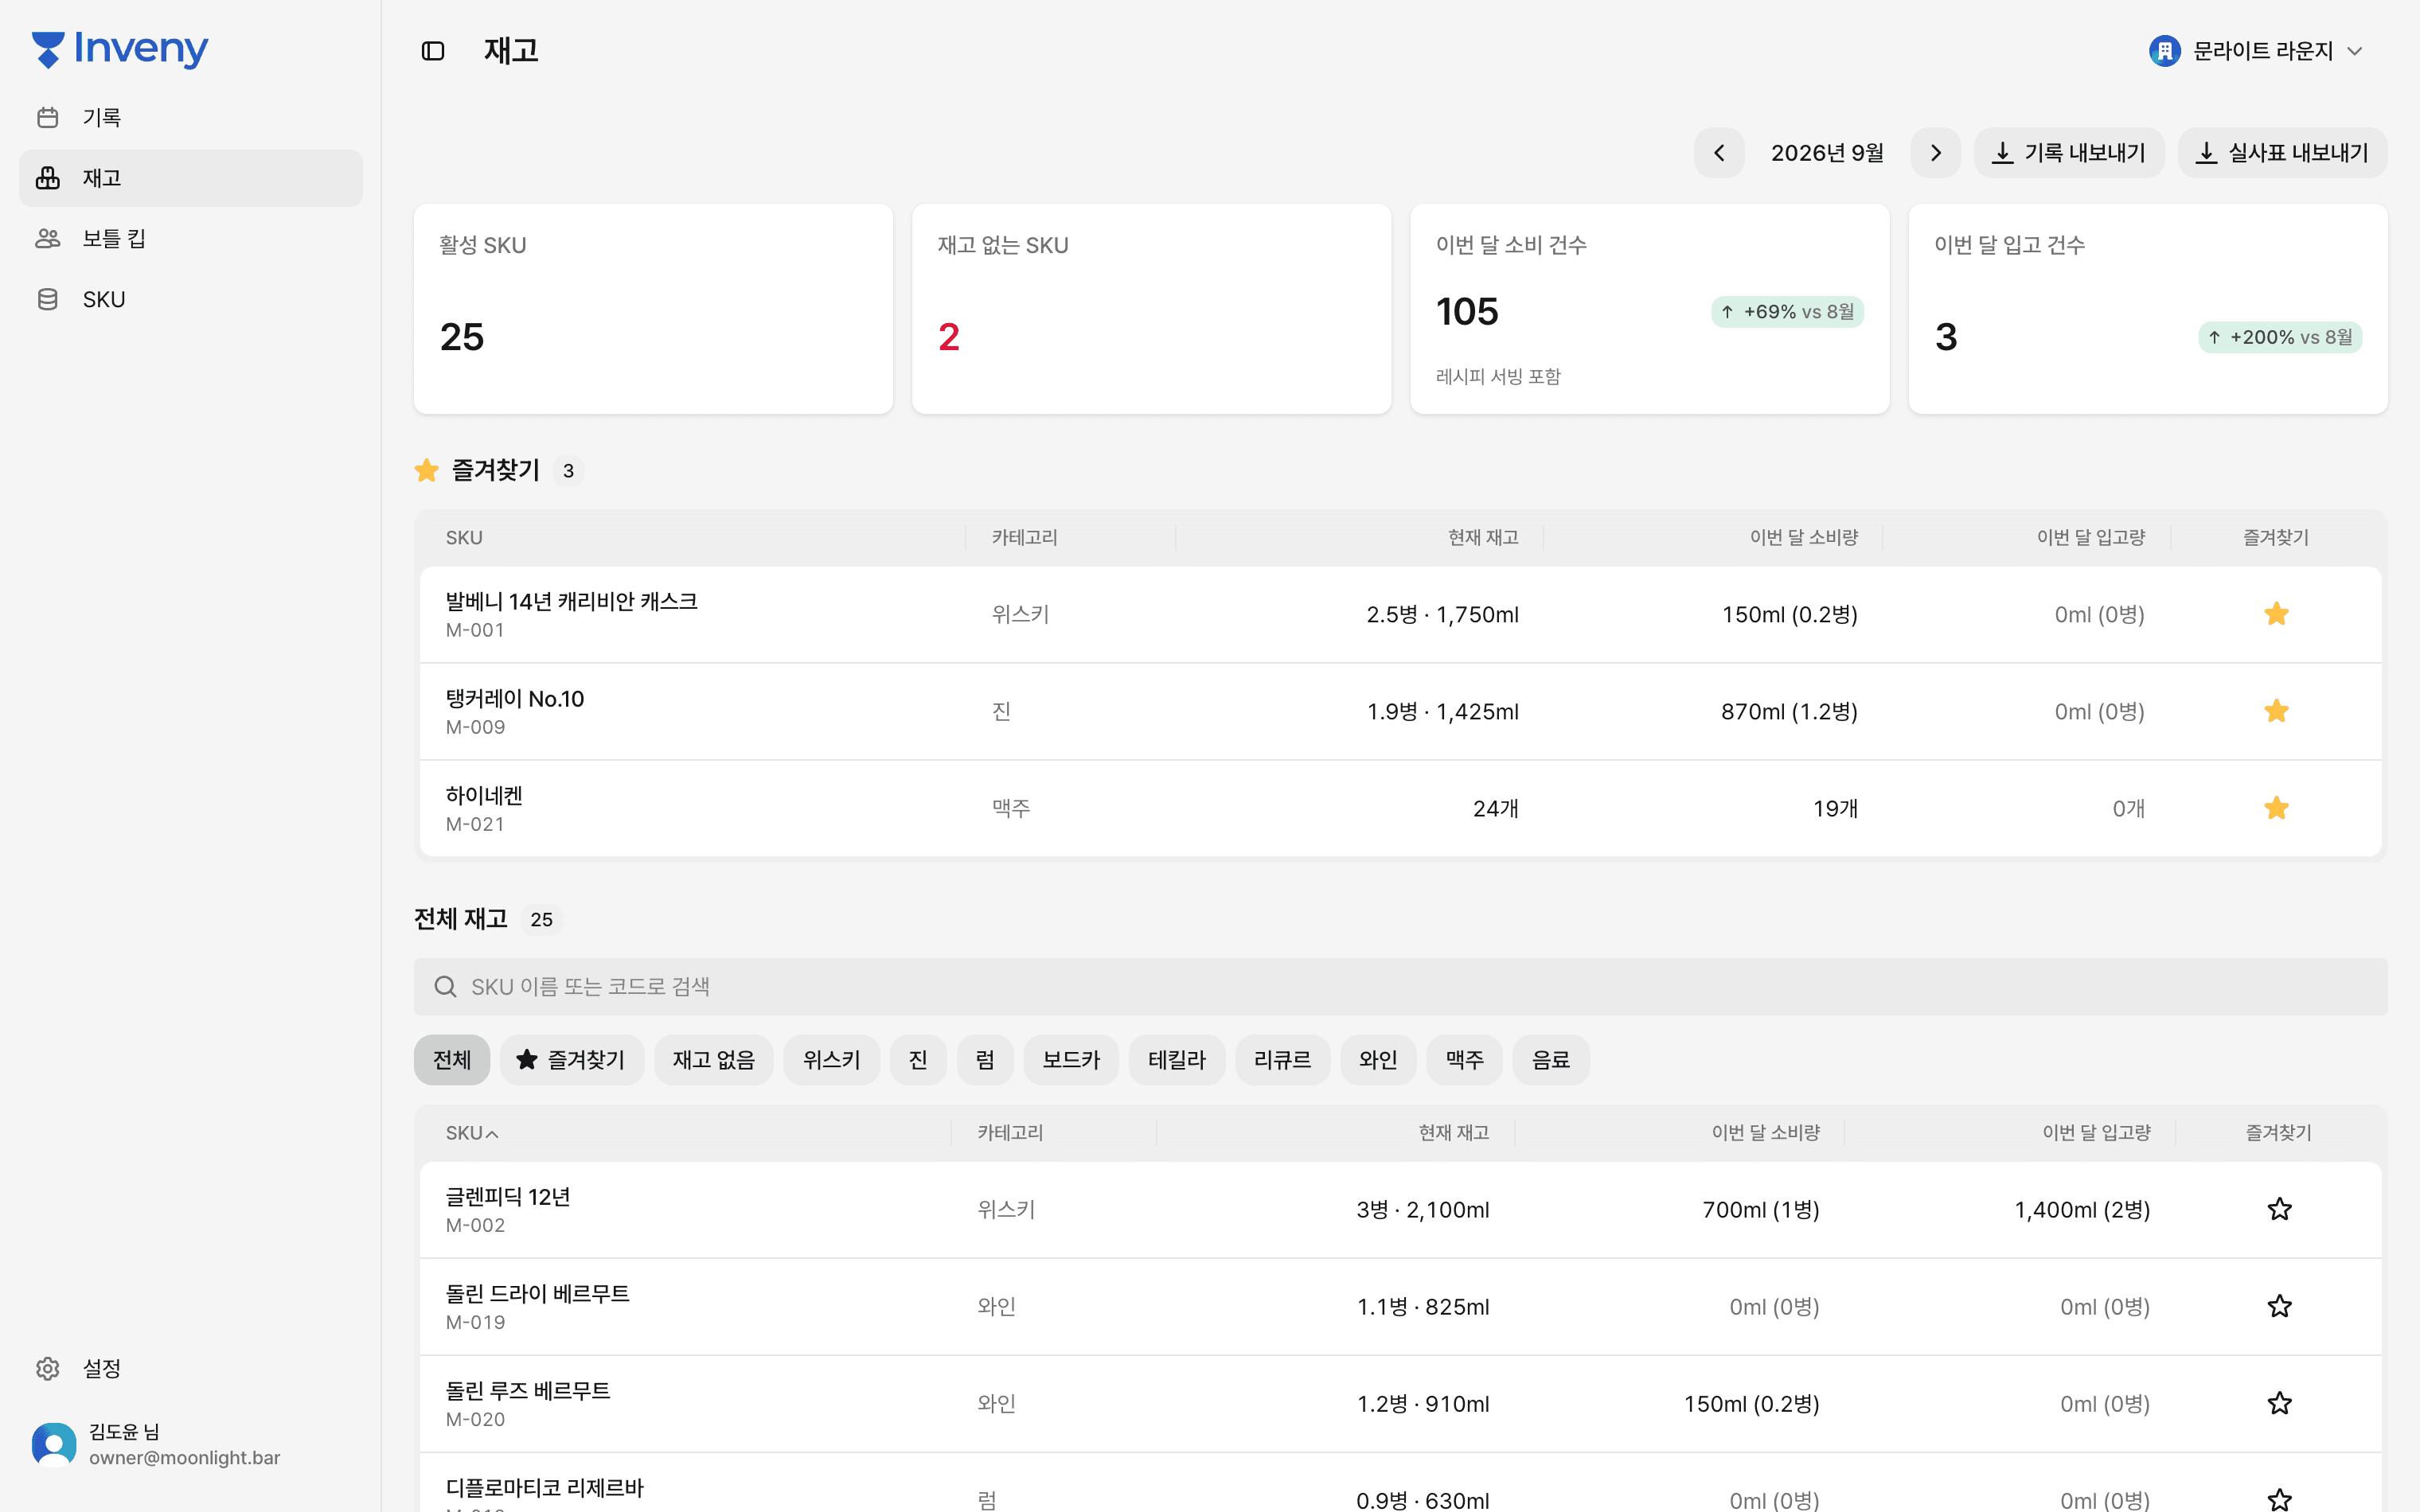Viewport: 2420px width, 1512px height.
Task: Click 이번 달 입고량 header in 전체 재고 table
Action: pos(2096,1133)
